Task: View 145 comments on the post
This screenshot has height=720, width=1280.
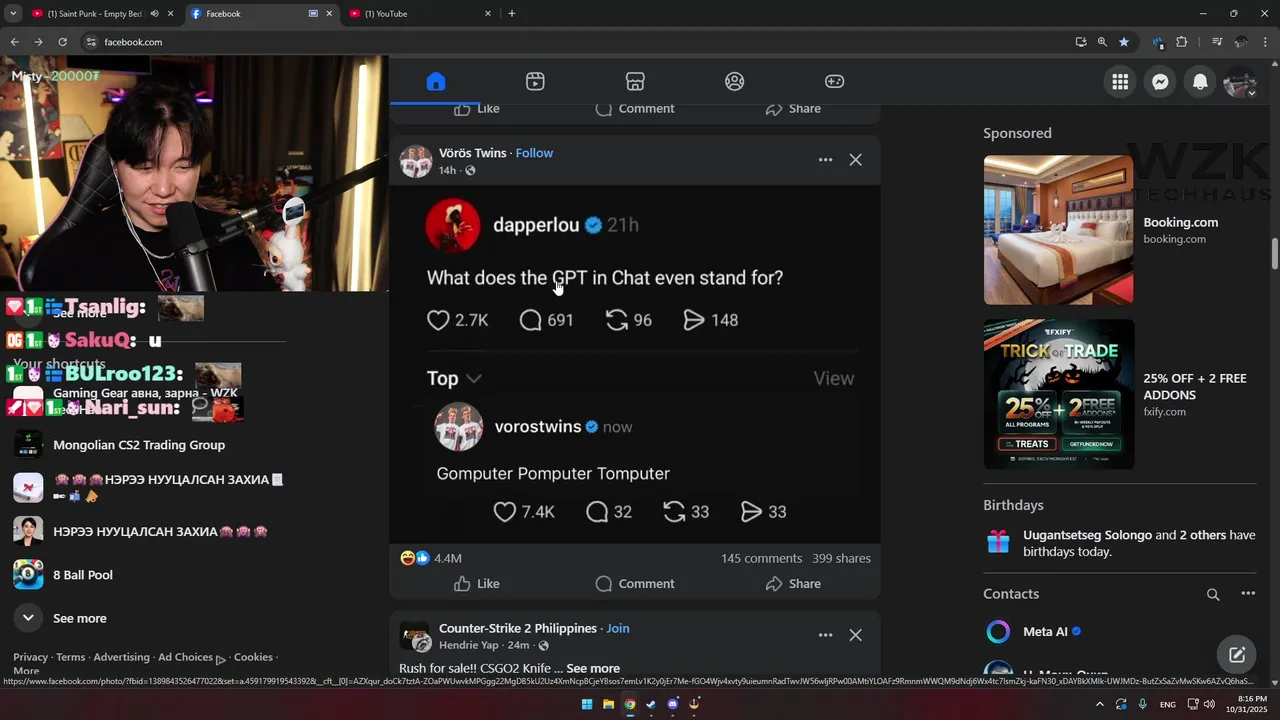Action: 761,558
